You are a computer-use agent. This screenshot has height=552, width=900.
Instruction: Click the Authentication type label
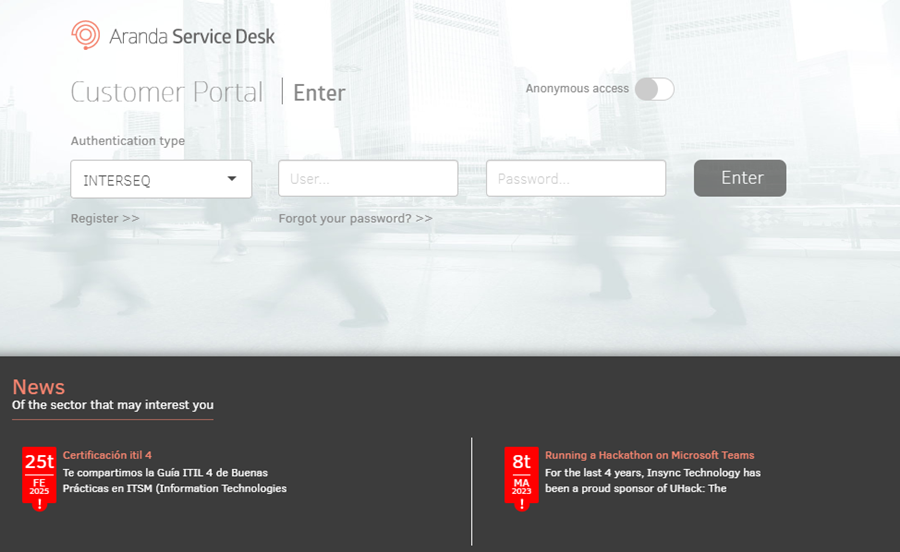click(127, 141)
